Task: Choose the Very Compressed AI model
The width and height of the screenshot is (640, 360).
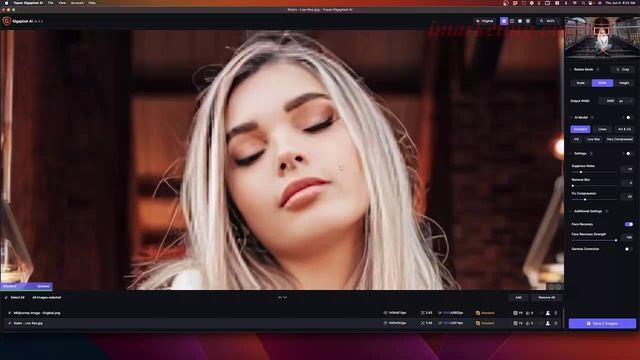Action: point(619,139)
